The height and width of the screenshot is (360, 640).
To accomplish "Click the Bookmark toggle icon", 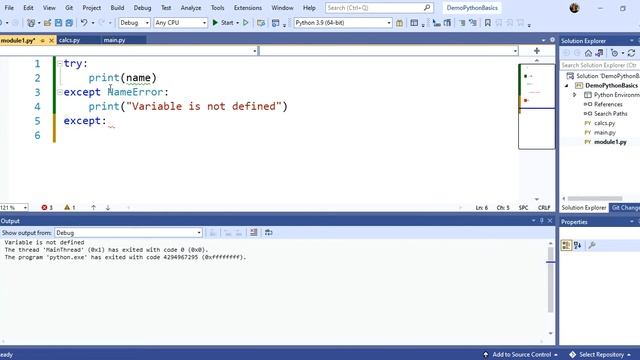I will 488,23.
